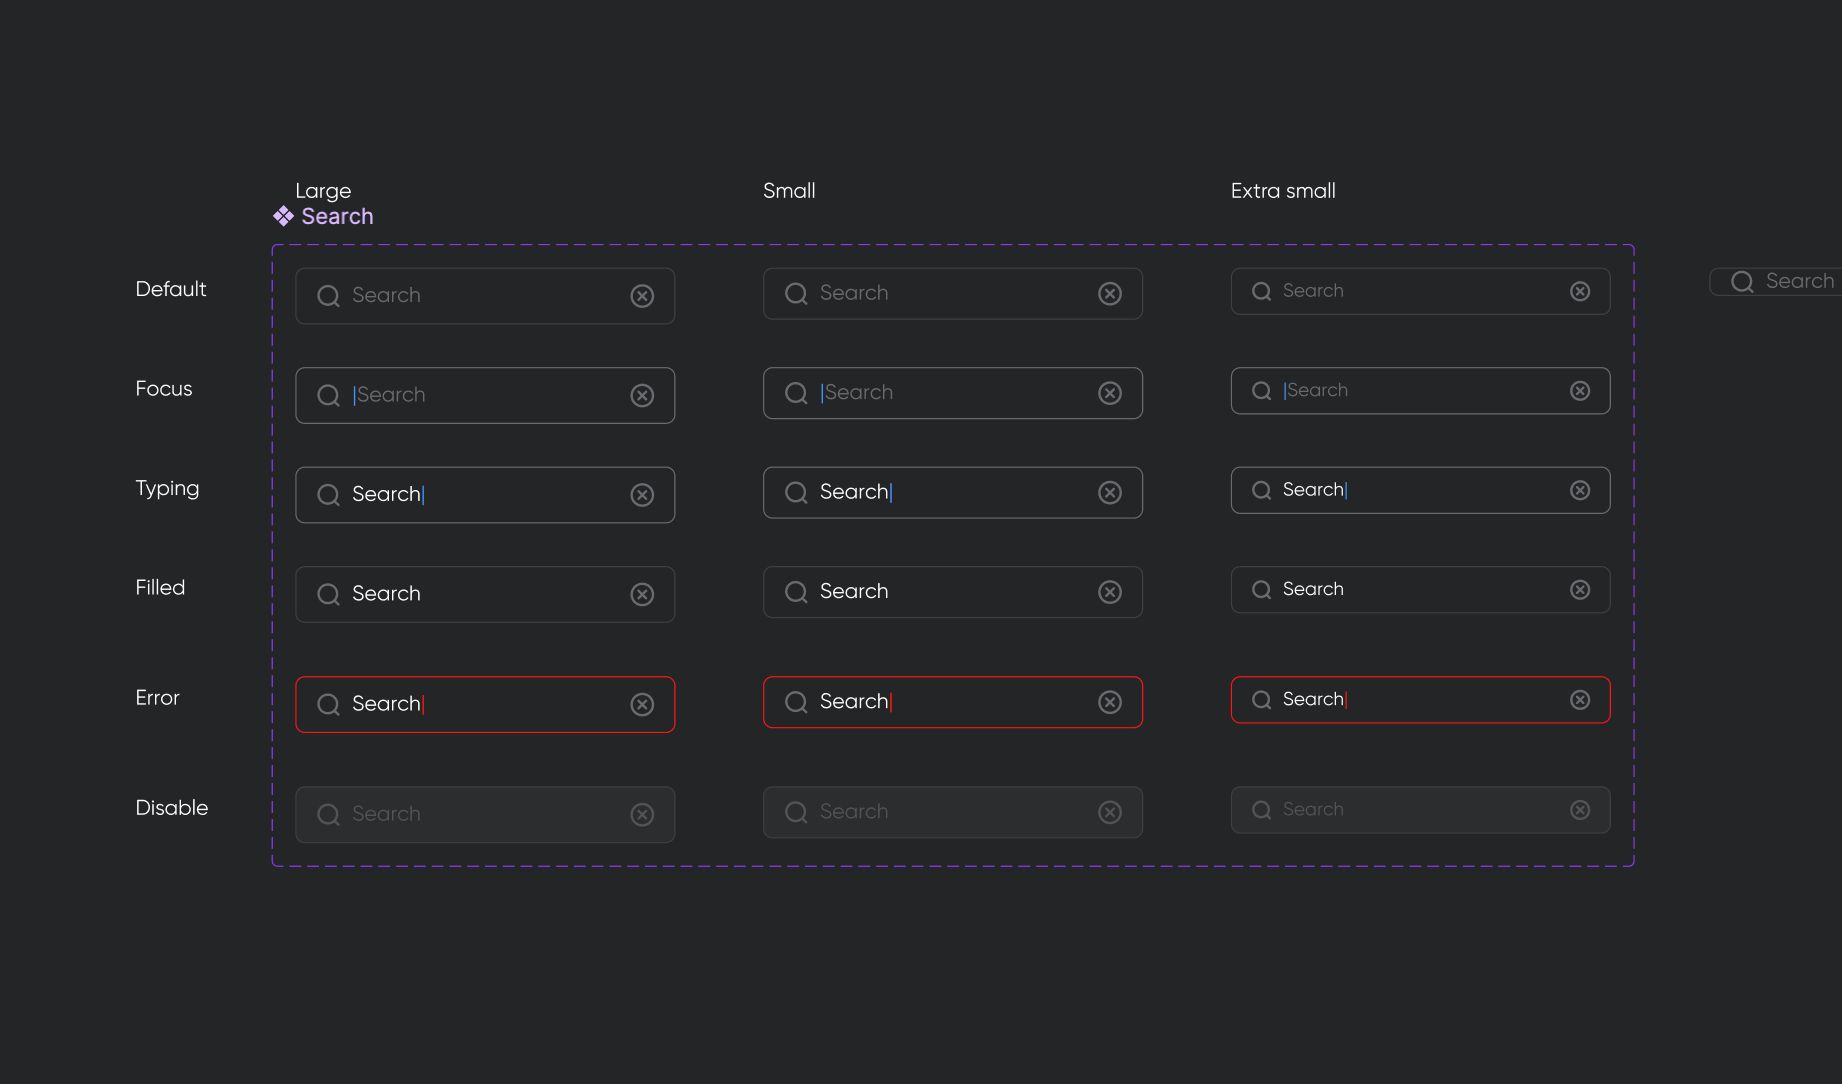
Task: Click magnifier icon in Large Disable search field
Action: click(328, 815)
